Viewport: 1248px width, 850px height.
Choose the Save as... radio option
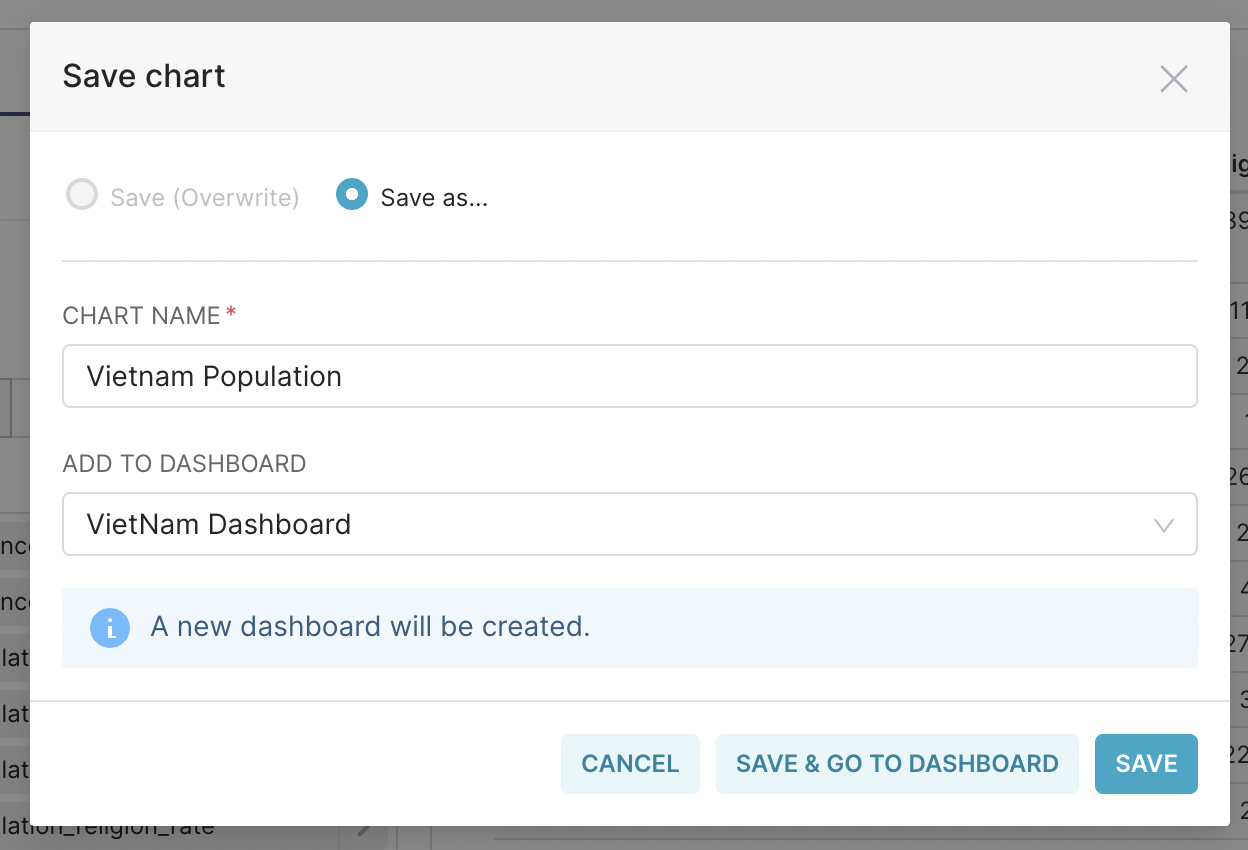352,194
